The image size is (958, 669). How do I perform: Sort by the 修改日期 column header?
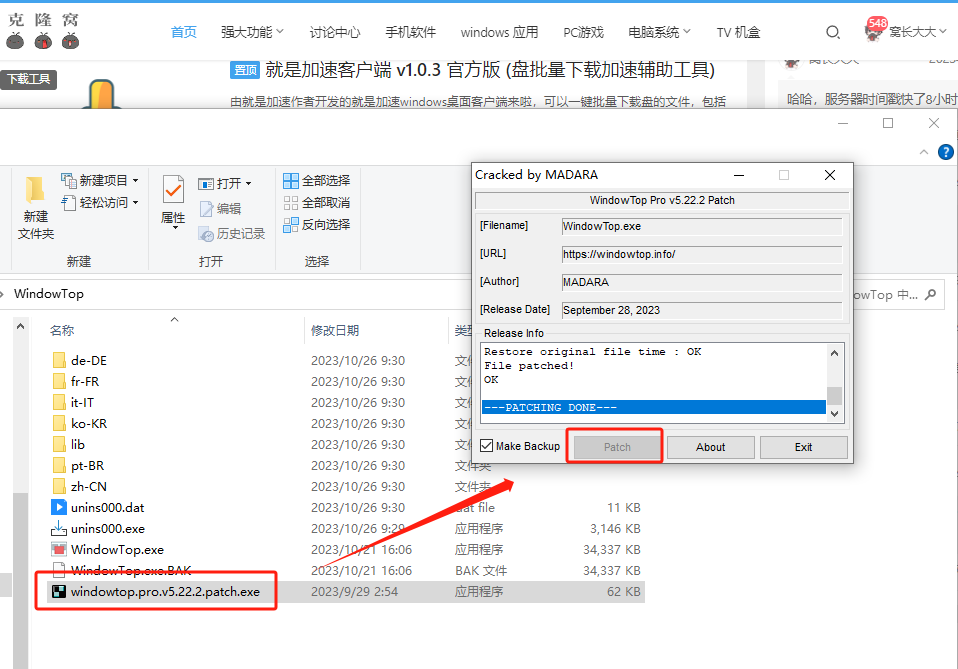coord(335,331)
